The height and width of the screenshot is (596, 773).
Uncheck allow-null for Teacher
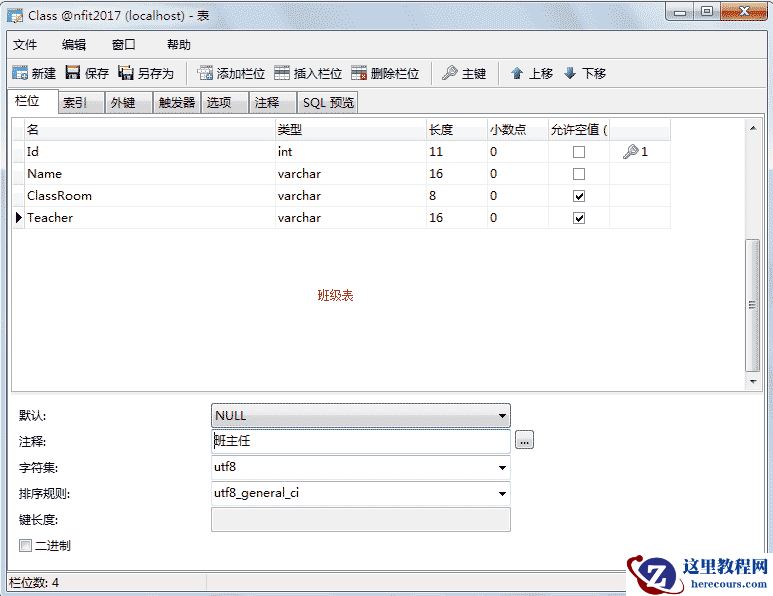(x=579, y=218)
